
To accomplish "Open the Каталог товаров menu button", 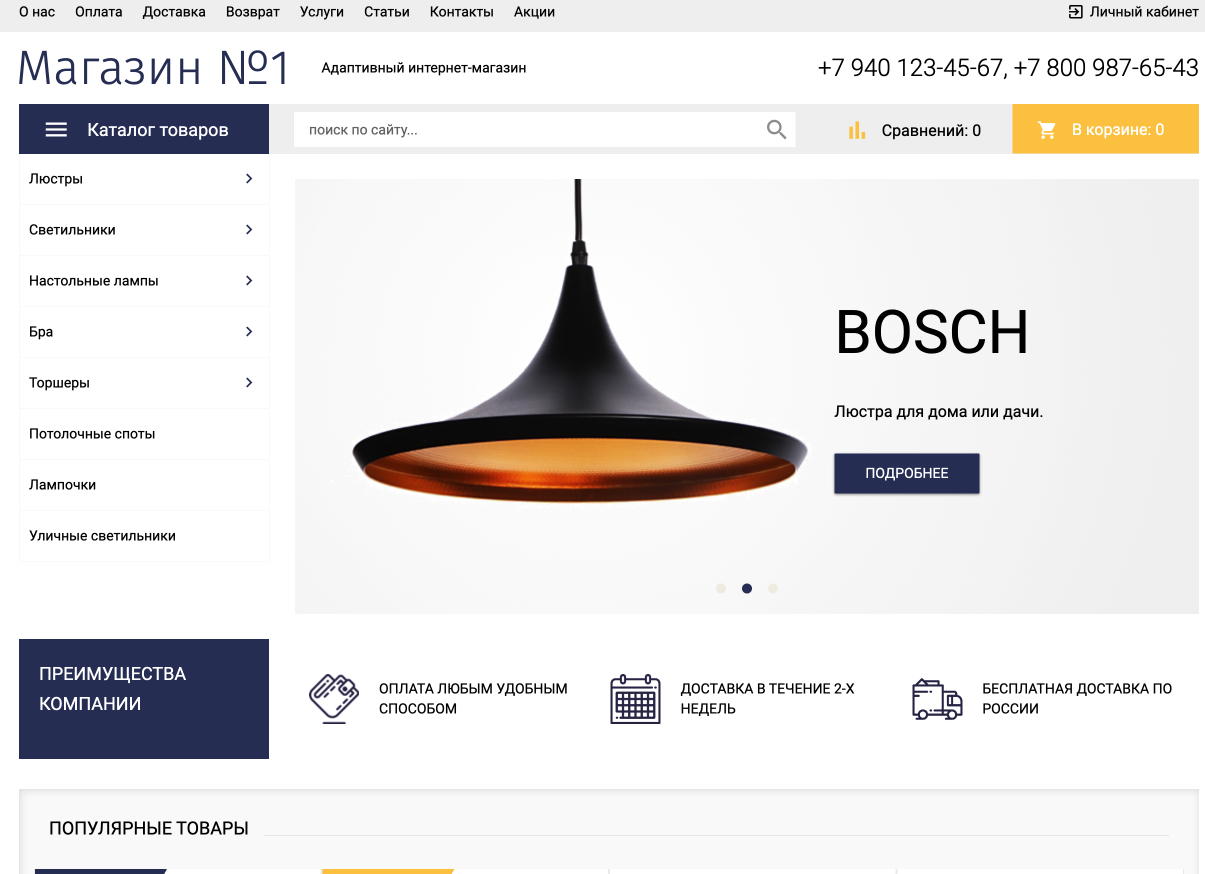I will [144, 129].
